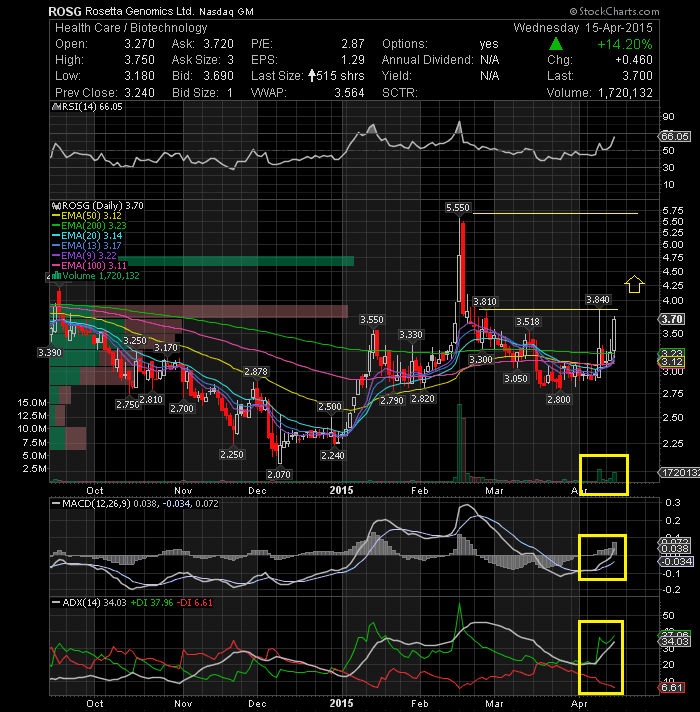The width and height of the screenshot is (700, 712).
Task: Click the 3.810 price label
Action: [x=485, y=302]
